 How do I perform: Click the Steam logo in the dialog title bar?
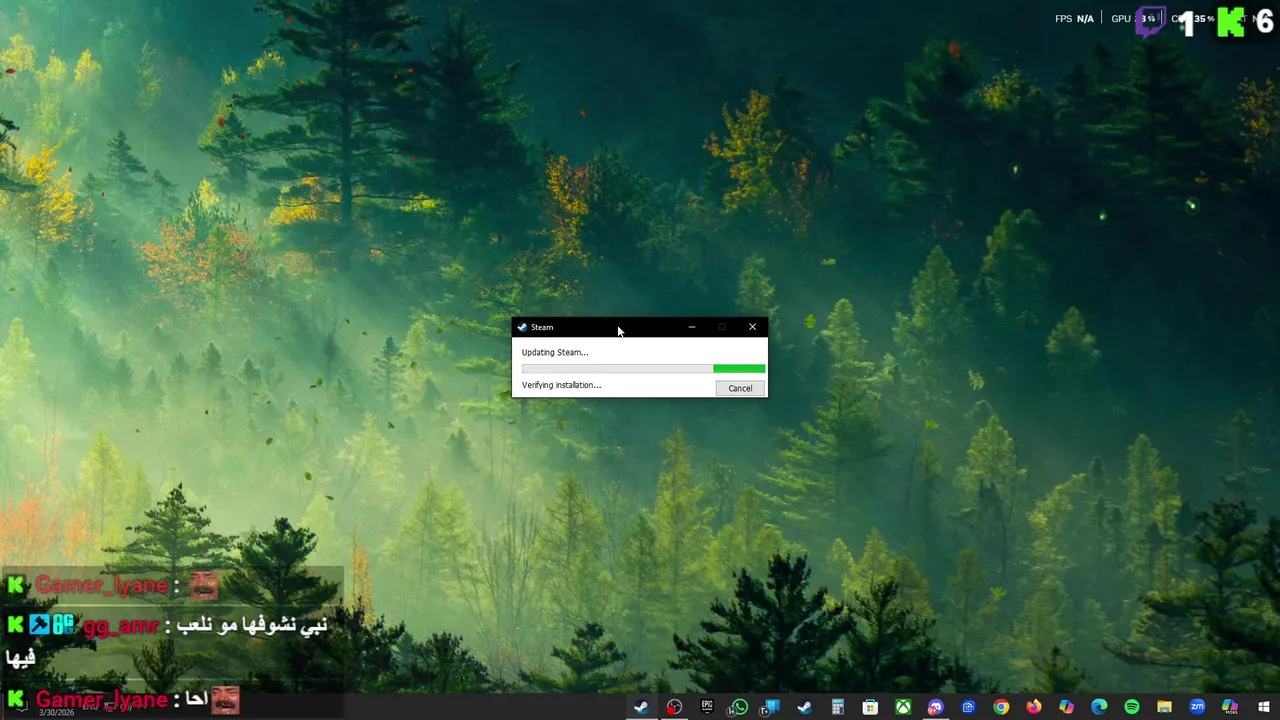[x=522, y=327]
